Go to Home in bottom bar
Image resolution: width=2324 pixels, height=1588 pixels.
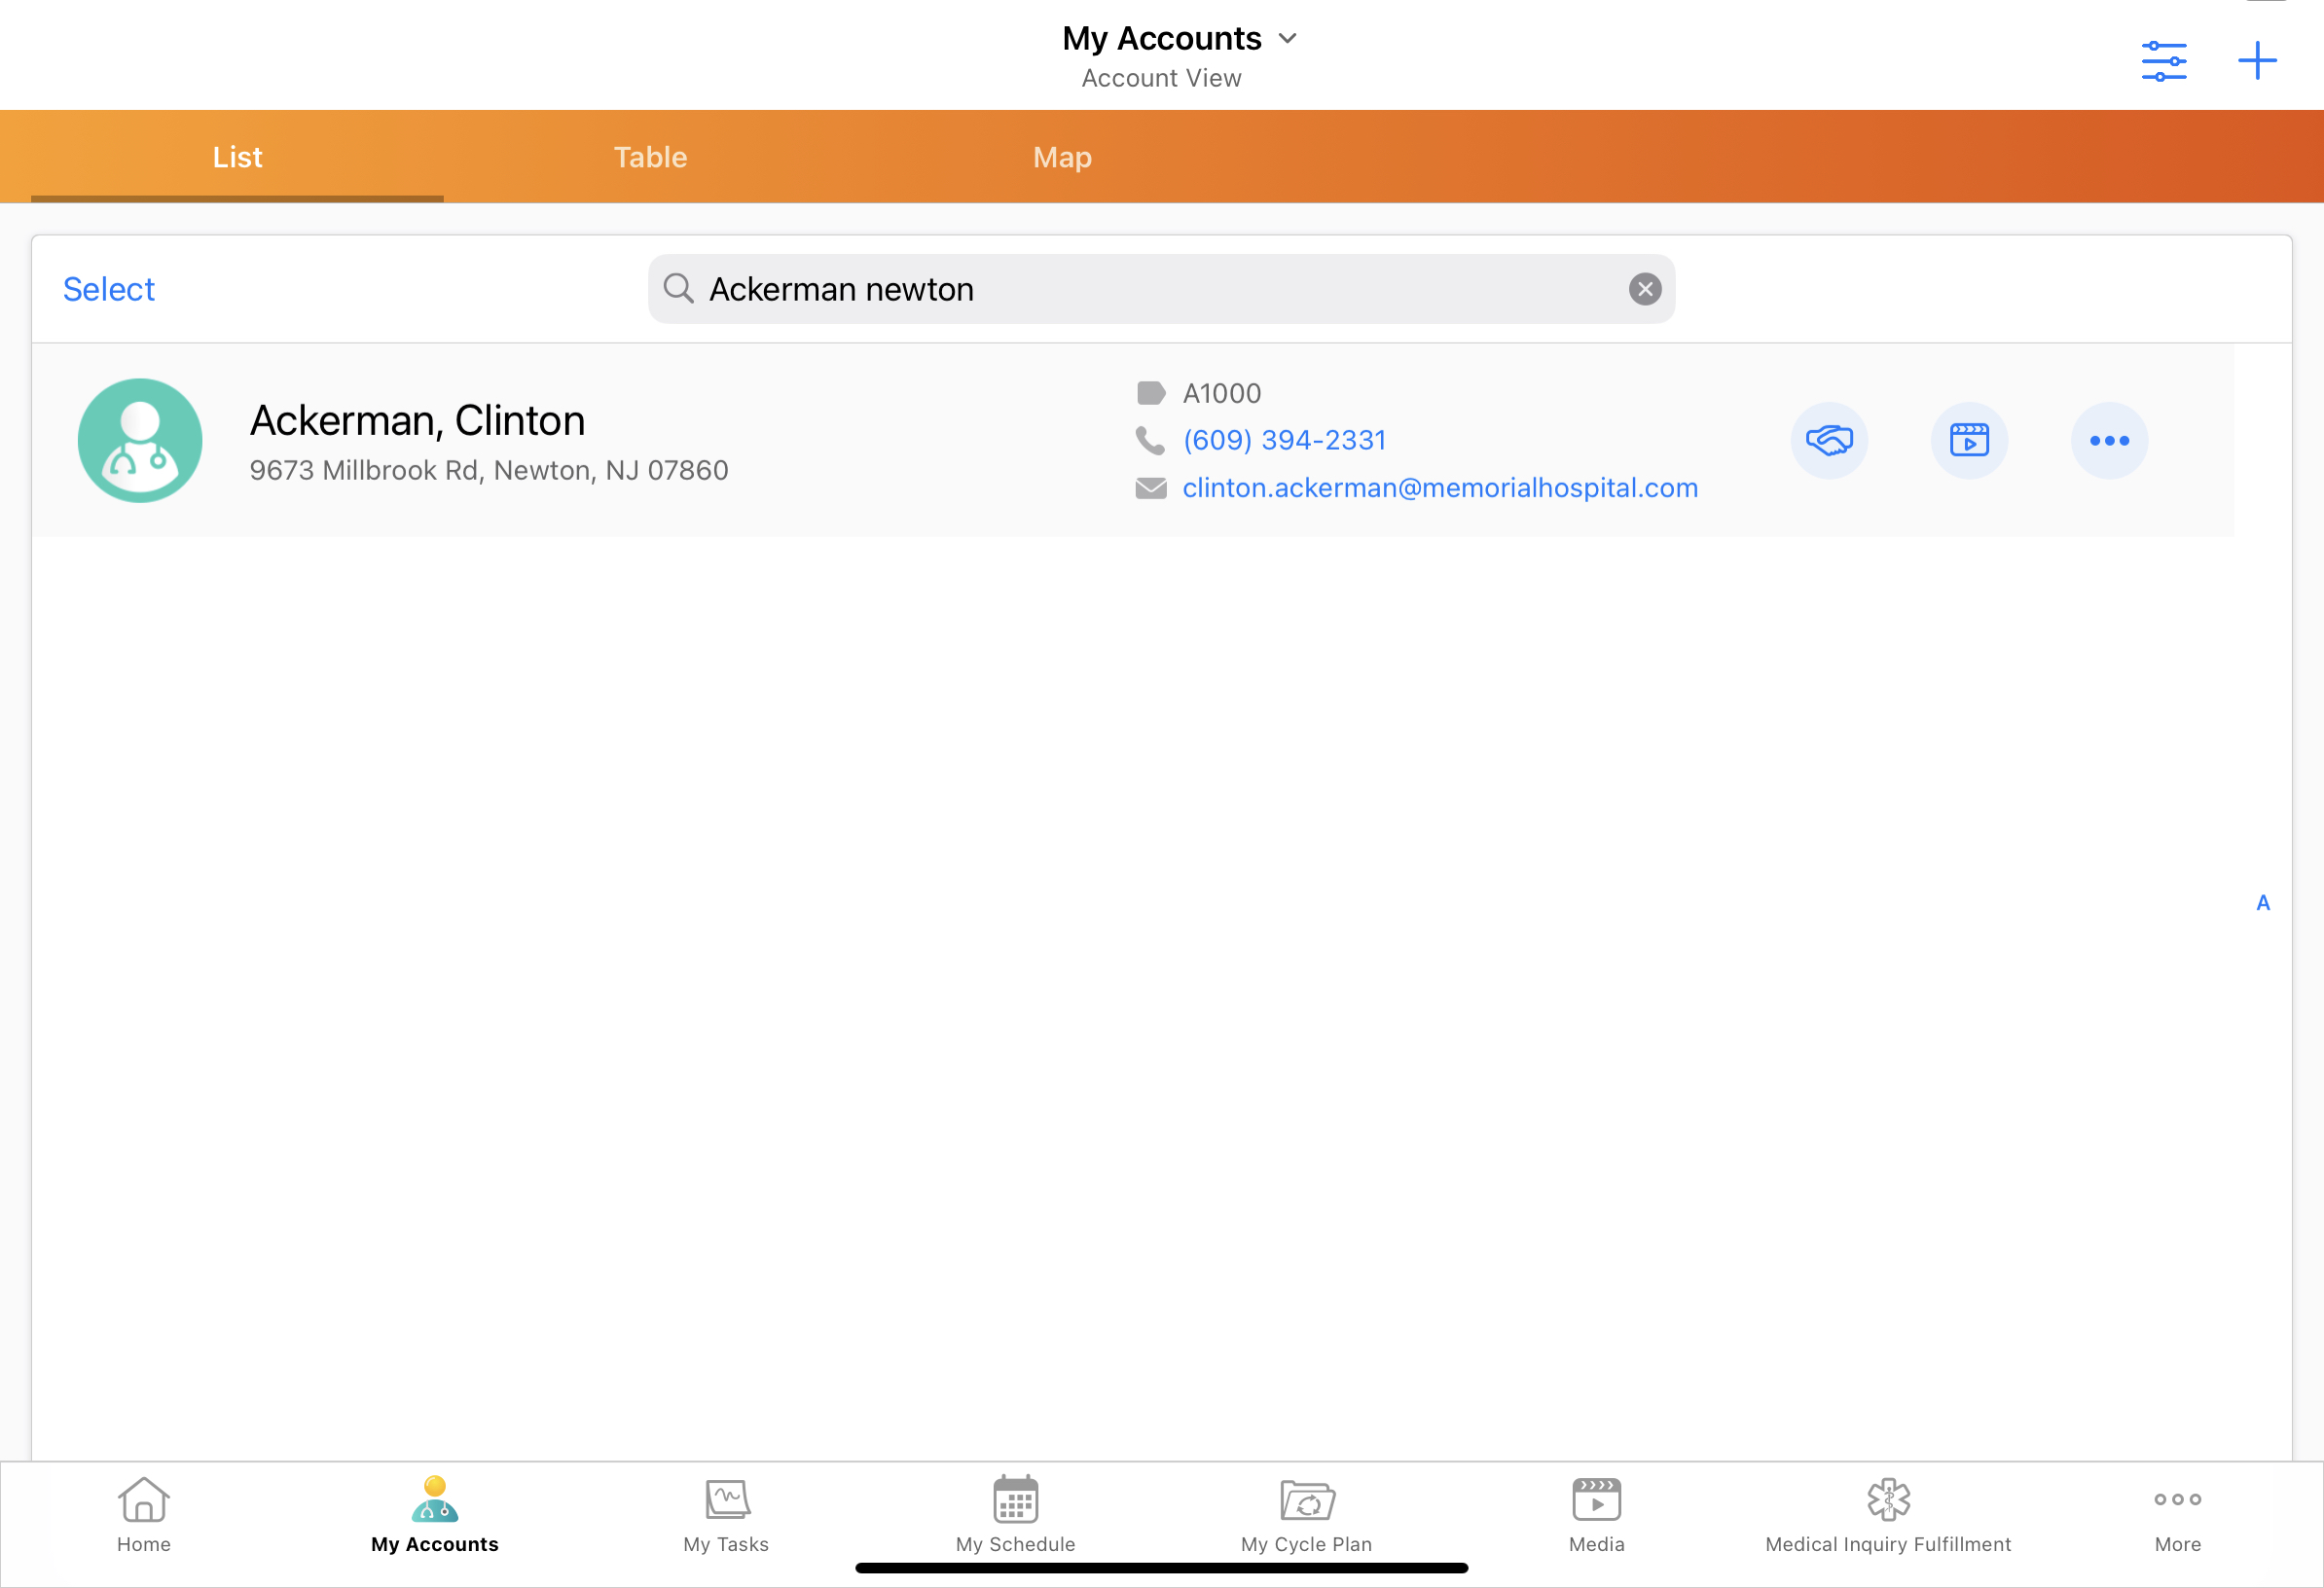coord(144,1514)
